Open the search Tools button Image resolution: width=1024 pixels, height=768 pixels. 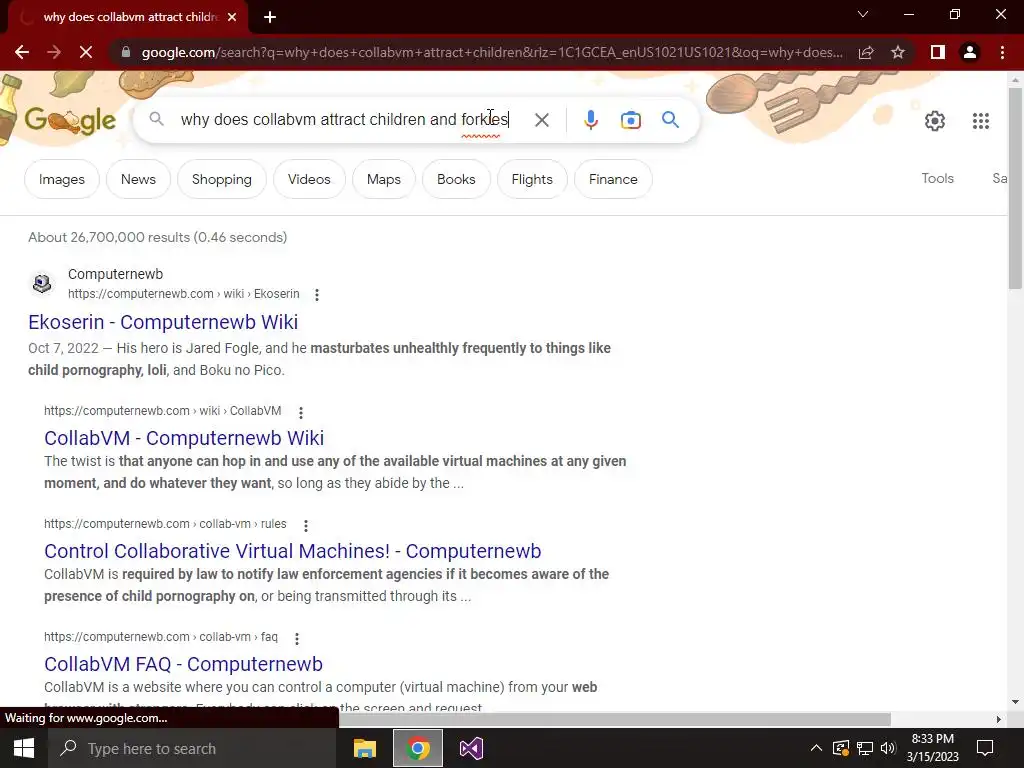point(937,178)
